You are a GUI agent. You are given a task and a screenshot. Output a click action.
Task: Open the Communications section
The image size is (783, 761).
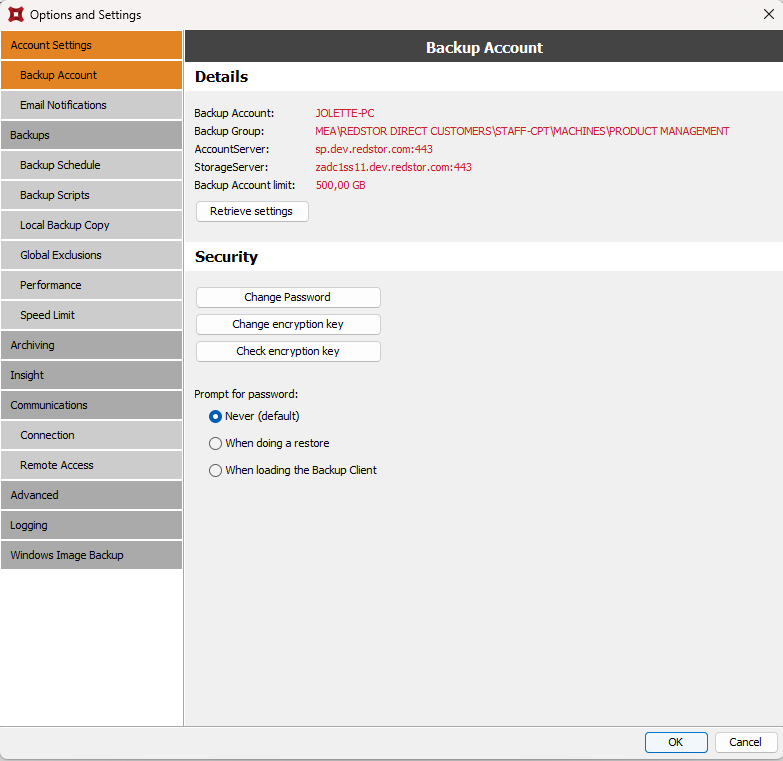[91, 404]
